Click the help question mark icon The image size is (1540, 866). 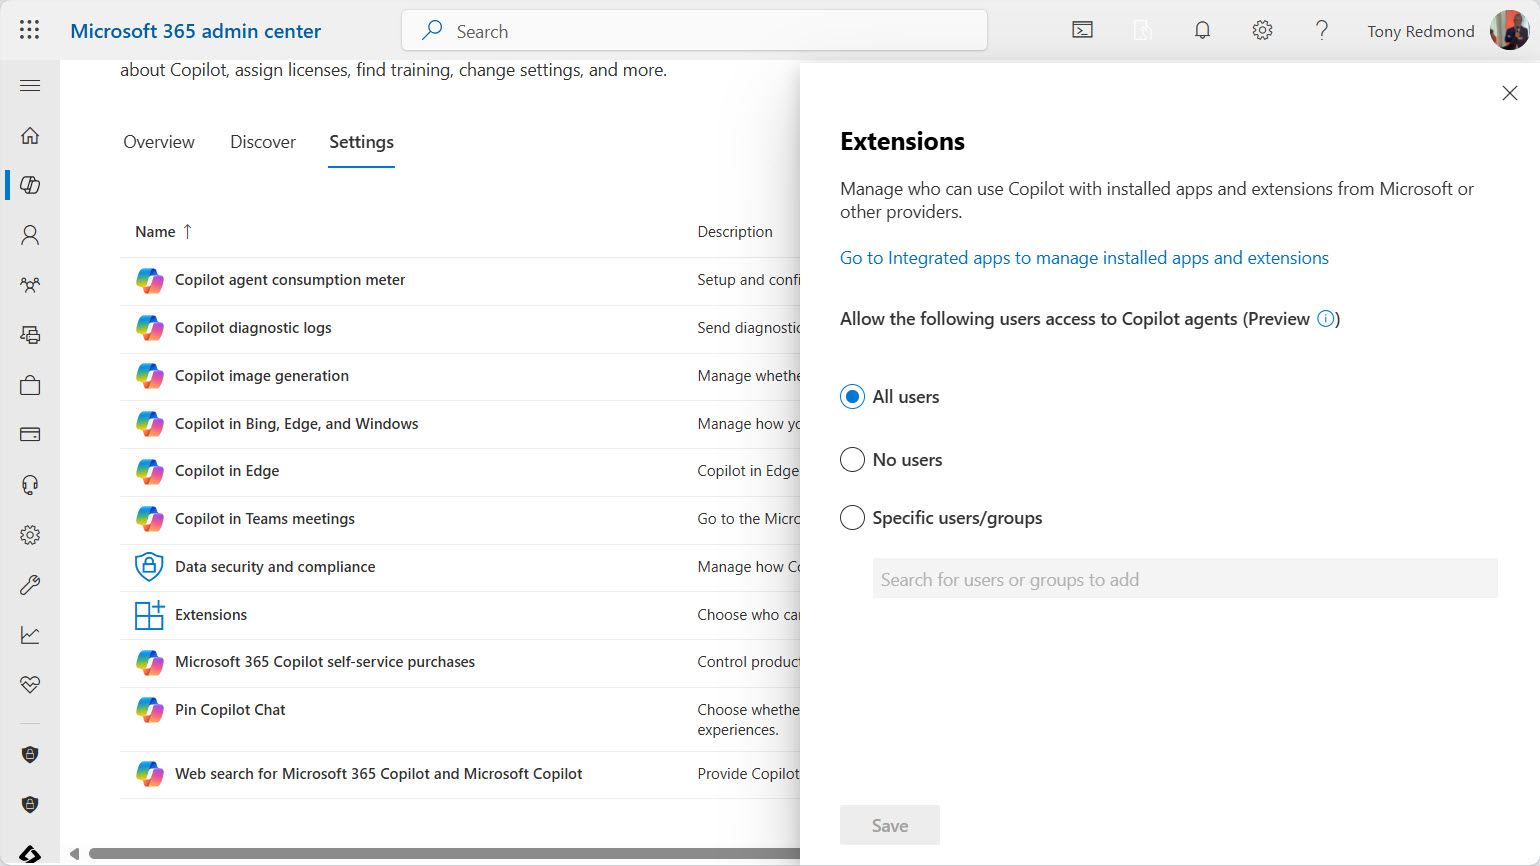point(1321,30)
